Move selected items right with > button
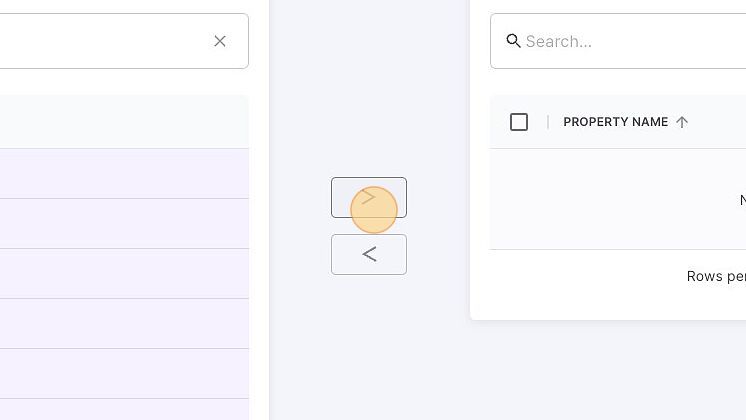 coord(369,197)
